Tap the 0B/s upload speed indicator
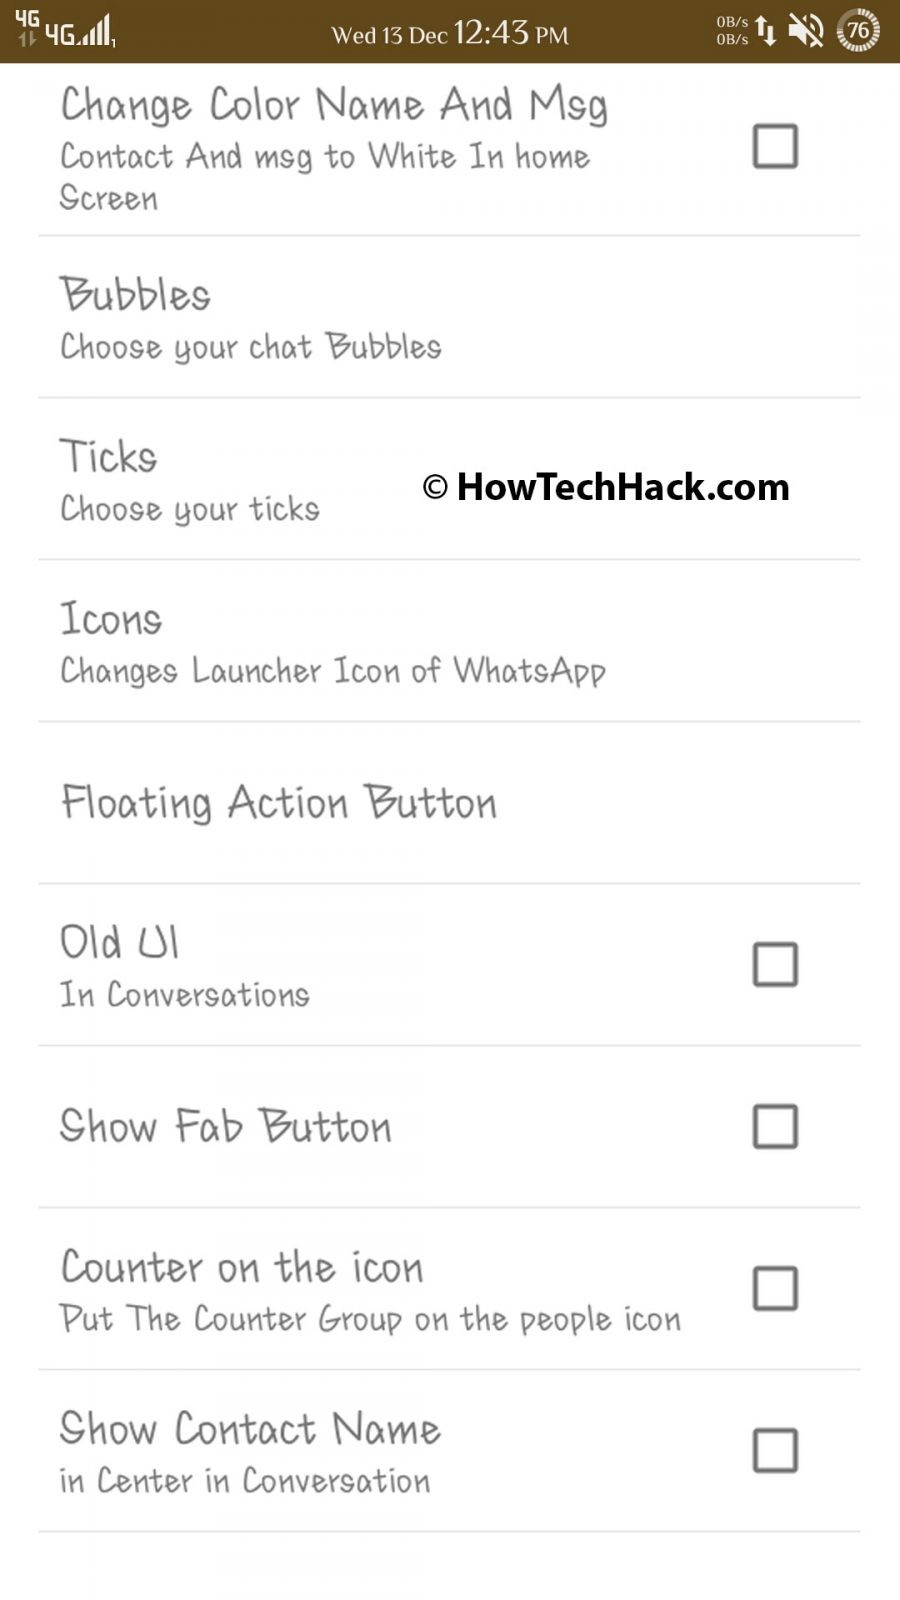This screenshot has height=1600, width=900. tap(731, 20)
